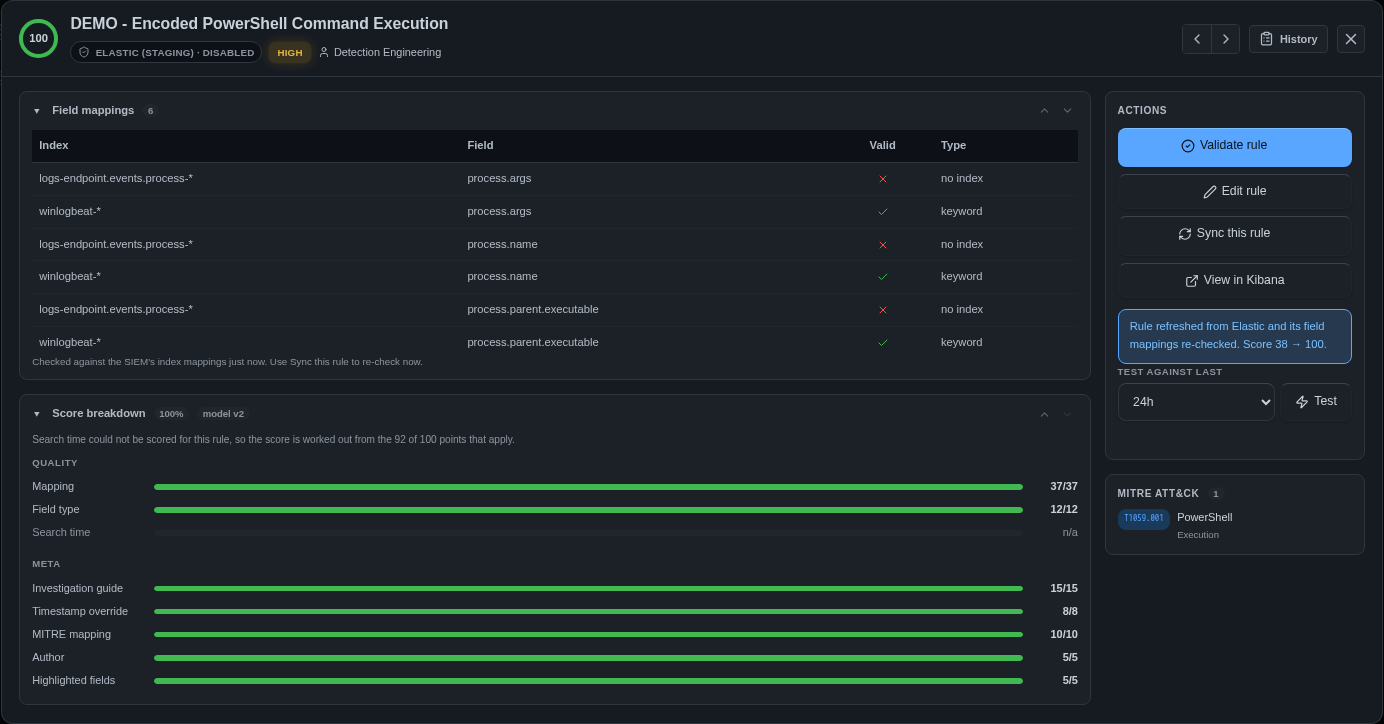Click invalid X for logs-endpoint process.parent.executable
Screen dimensions: 1384x724
(x=883, y=310)
